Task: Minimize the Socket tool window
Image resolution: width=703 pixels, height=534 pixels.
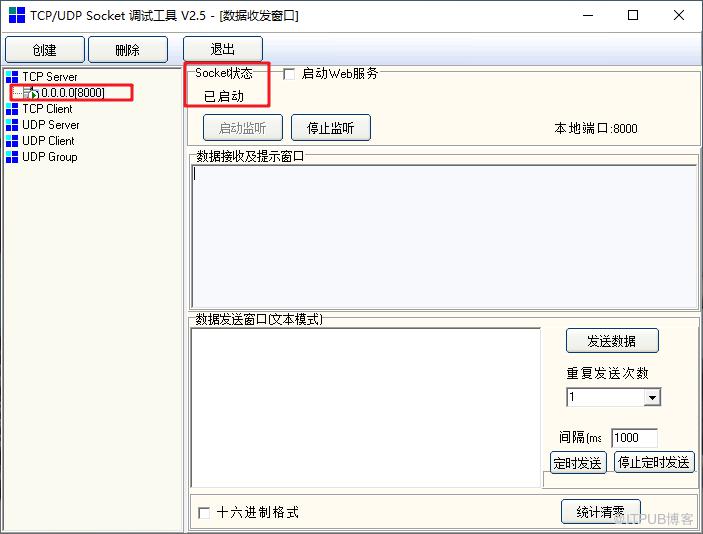Action: pyautogui.click(x=588, y=15)
